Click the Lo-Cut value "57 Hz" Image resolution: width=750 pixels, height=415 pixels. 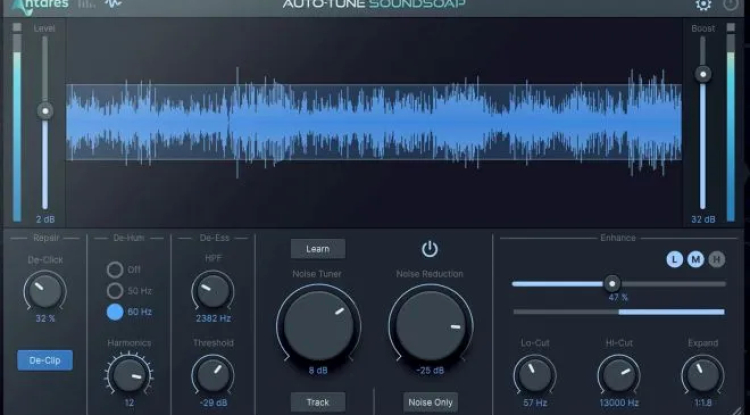(535, 403)
